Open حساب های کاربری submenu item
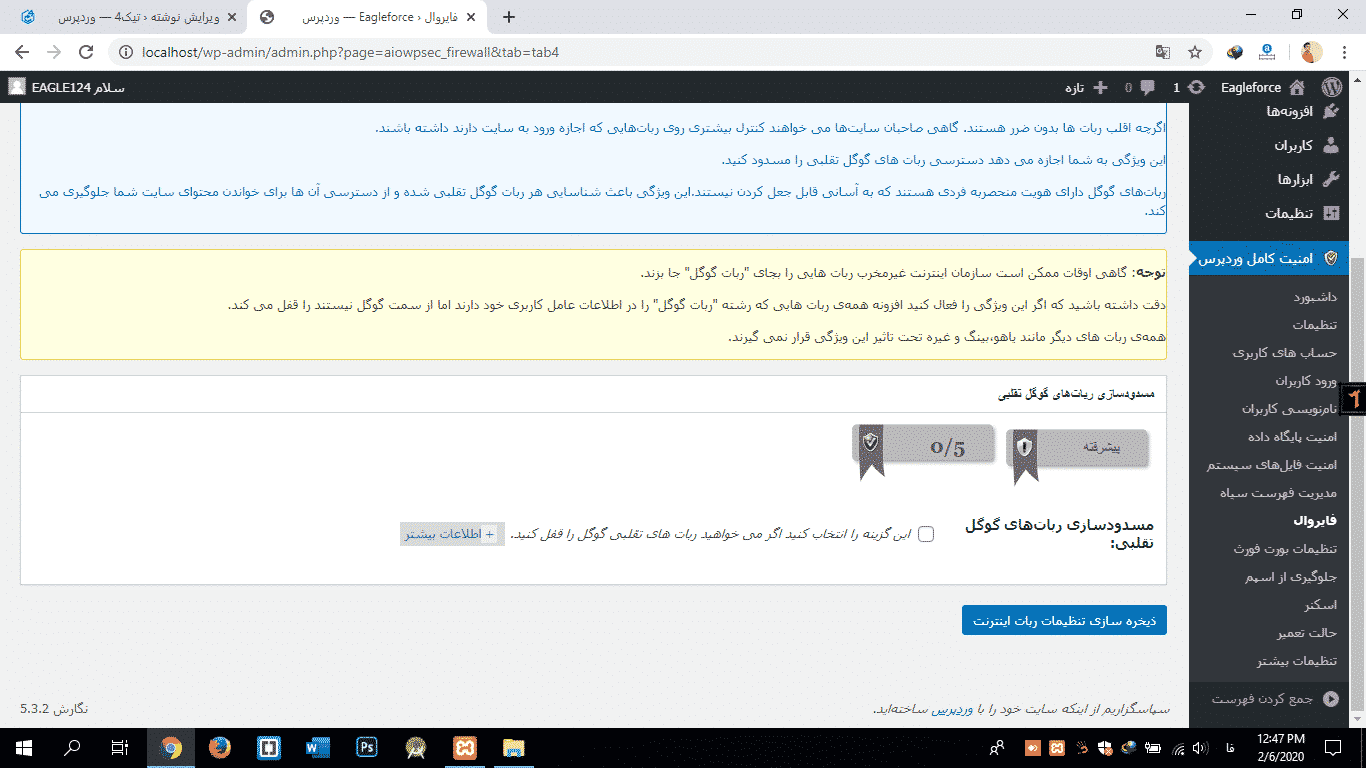Image resolution: width=1366 pixels, height=768 pixels. click(1284, 353)
